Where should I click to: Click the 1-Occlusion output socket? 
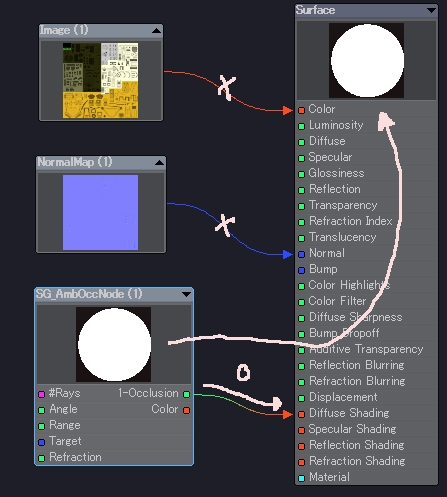coord(187,394)
